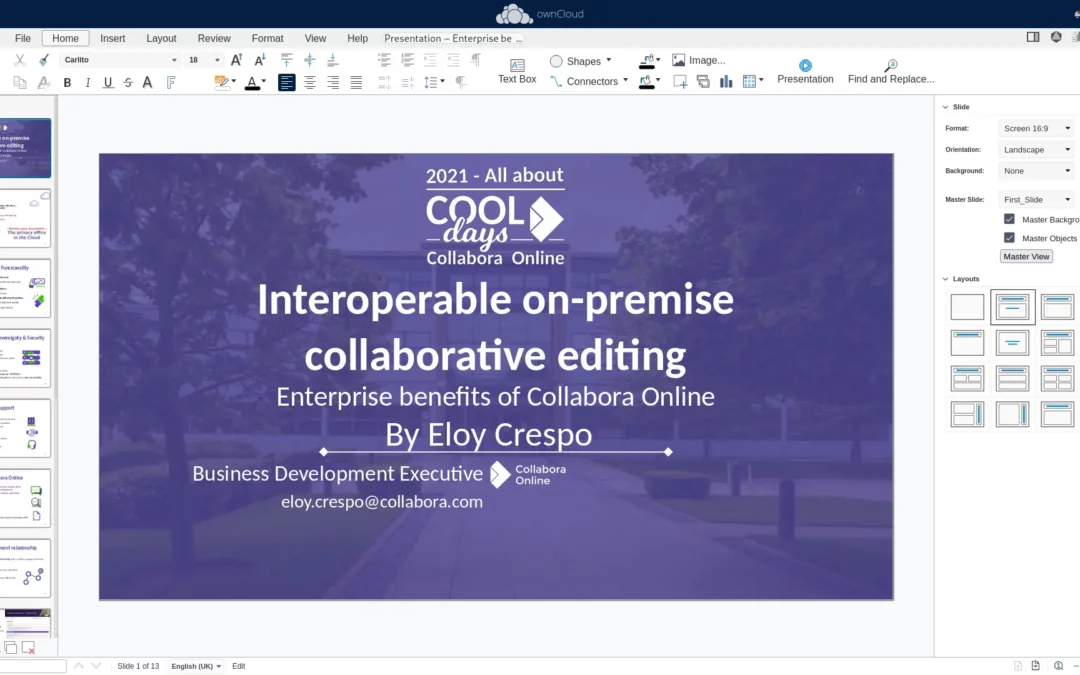The image size is (1080, 675).
Task: Open the Format tab
Action: (x=267, y=39)
